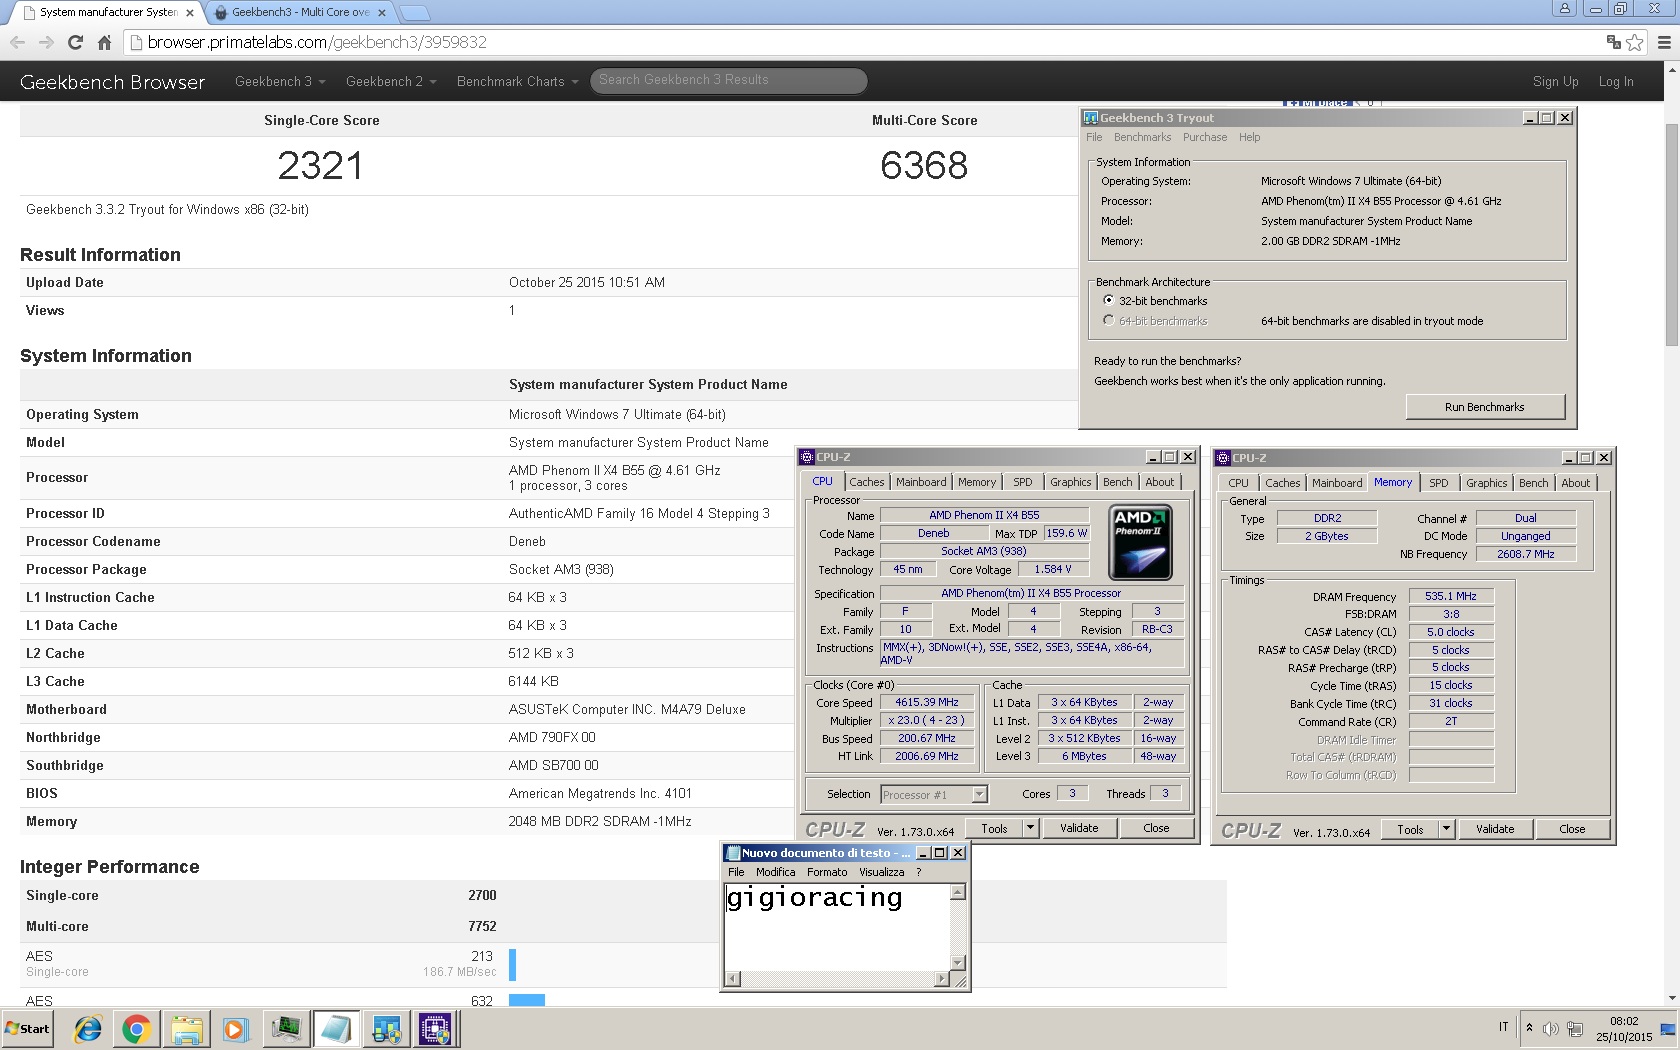
Task: Click the browser address bar URL
Action: point(317,42)
